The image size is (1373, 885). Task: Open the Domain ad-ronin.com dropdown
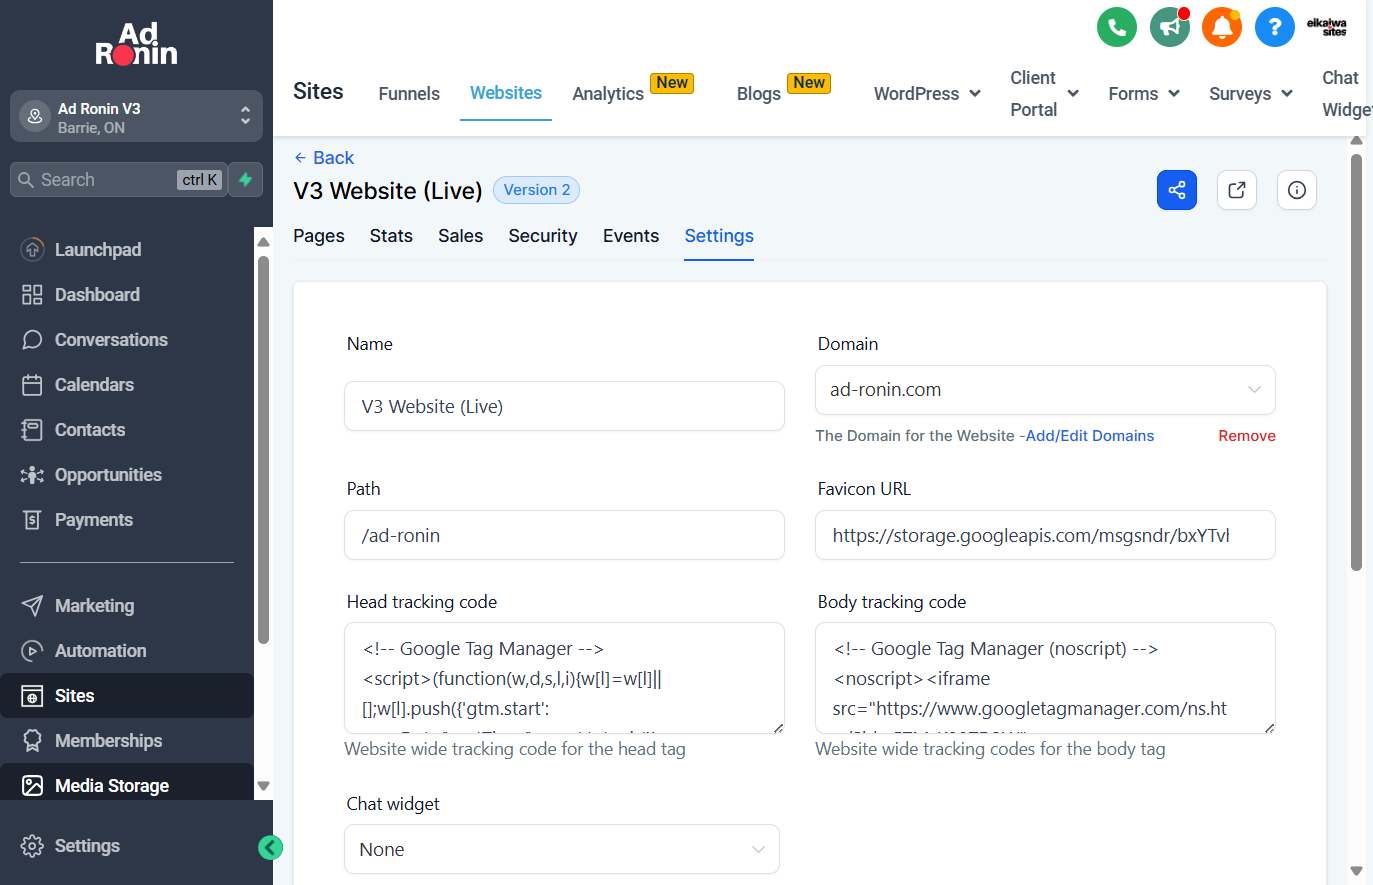(1045, 390)
